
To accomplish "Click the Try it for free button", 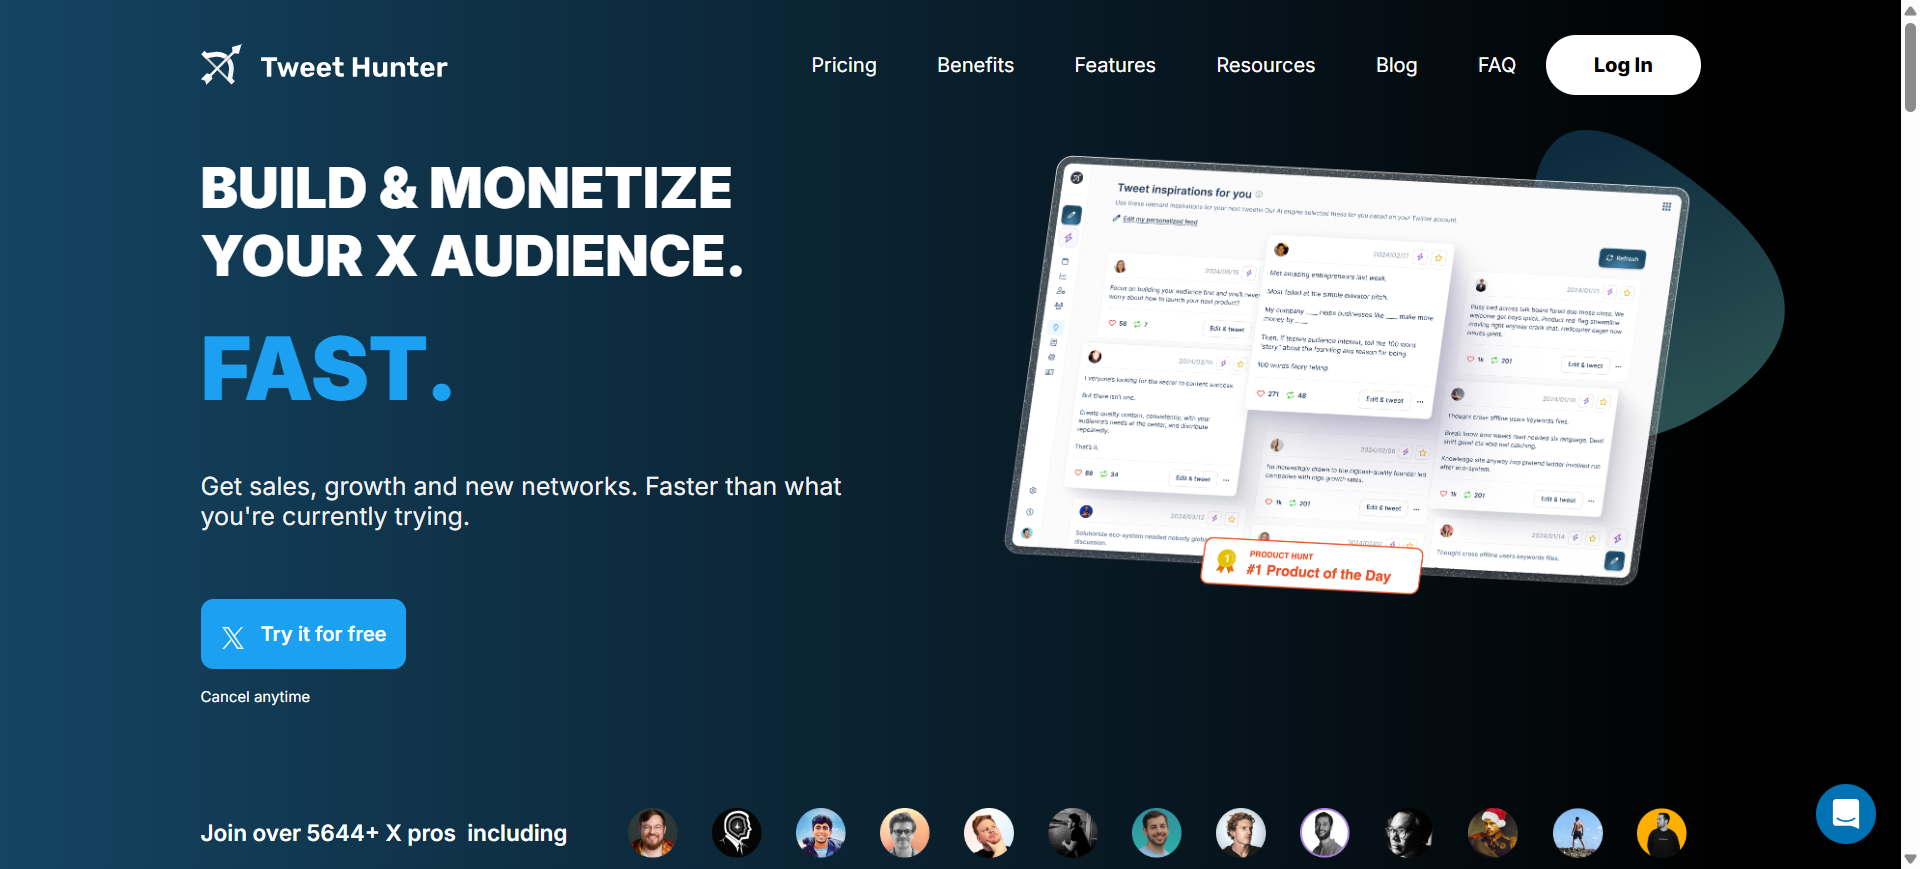I will pyautogui.click(x=303, y=634).
